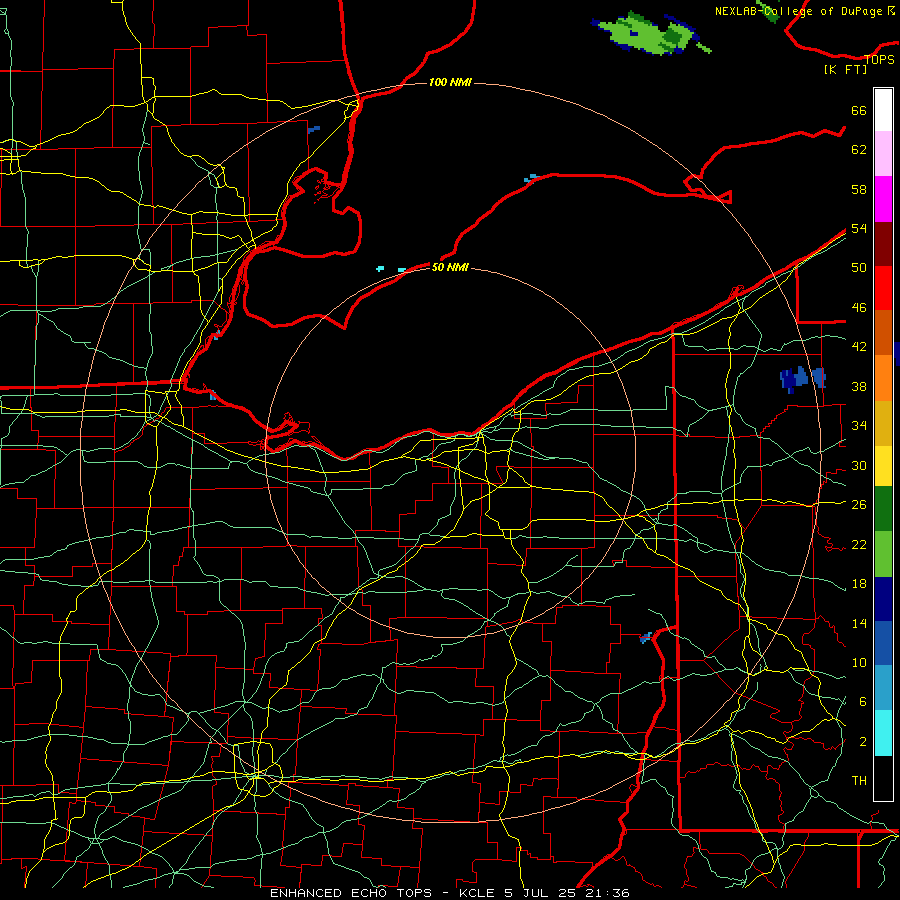Select the legend value 6
This screenshot has width=900, height=900.
pos(862,702)
